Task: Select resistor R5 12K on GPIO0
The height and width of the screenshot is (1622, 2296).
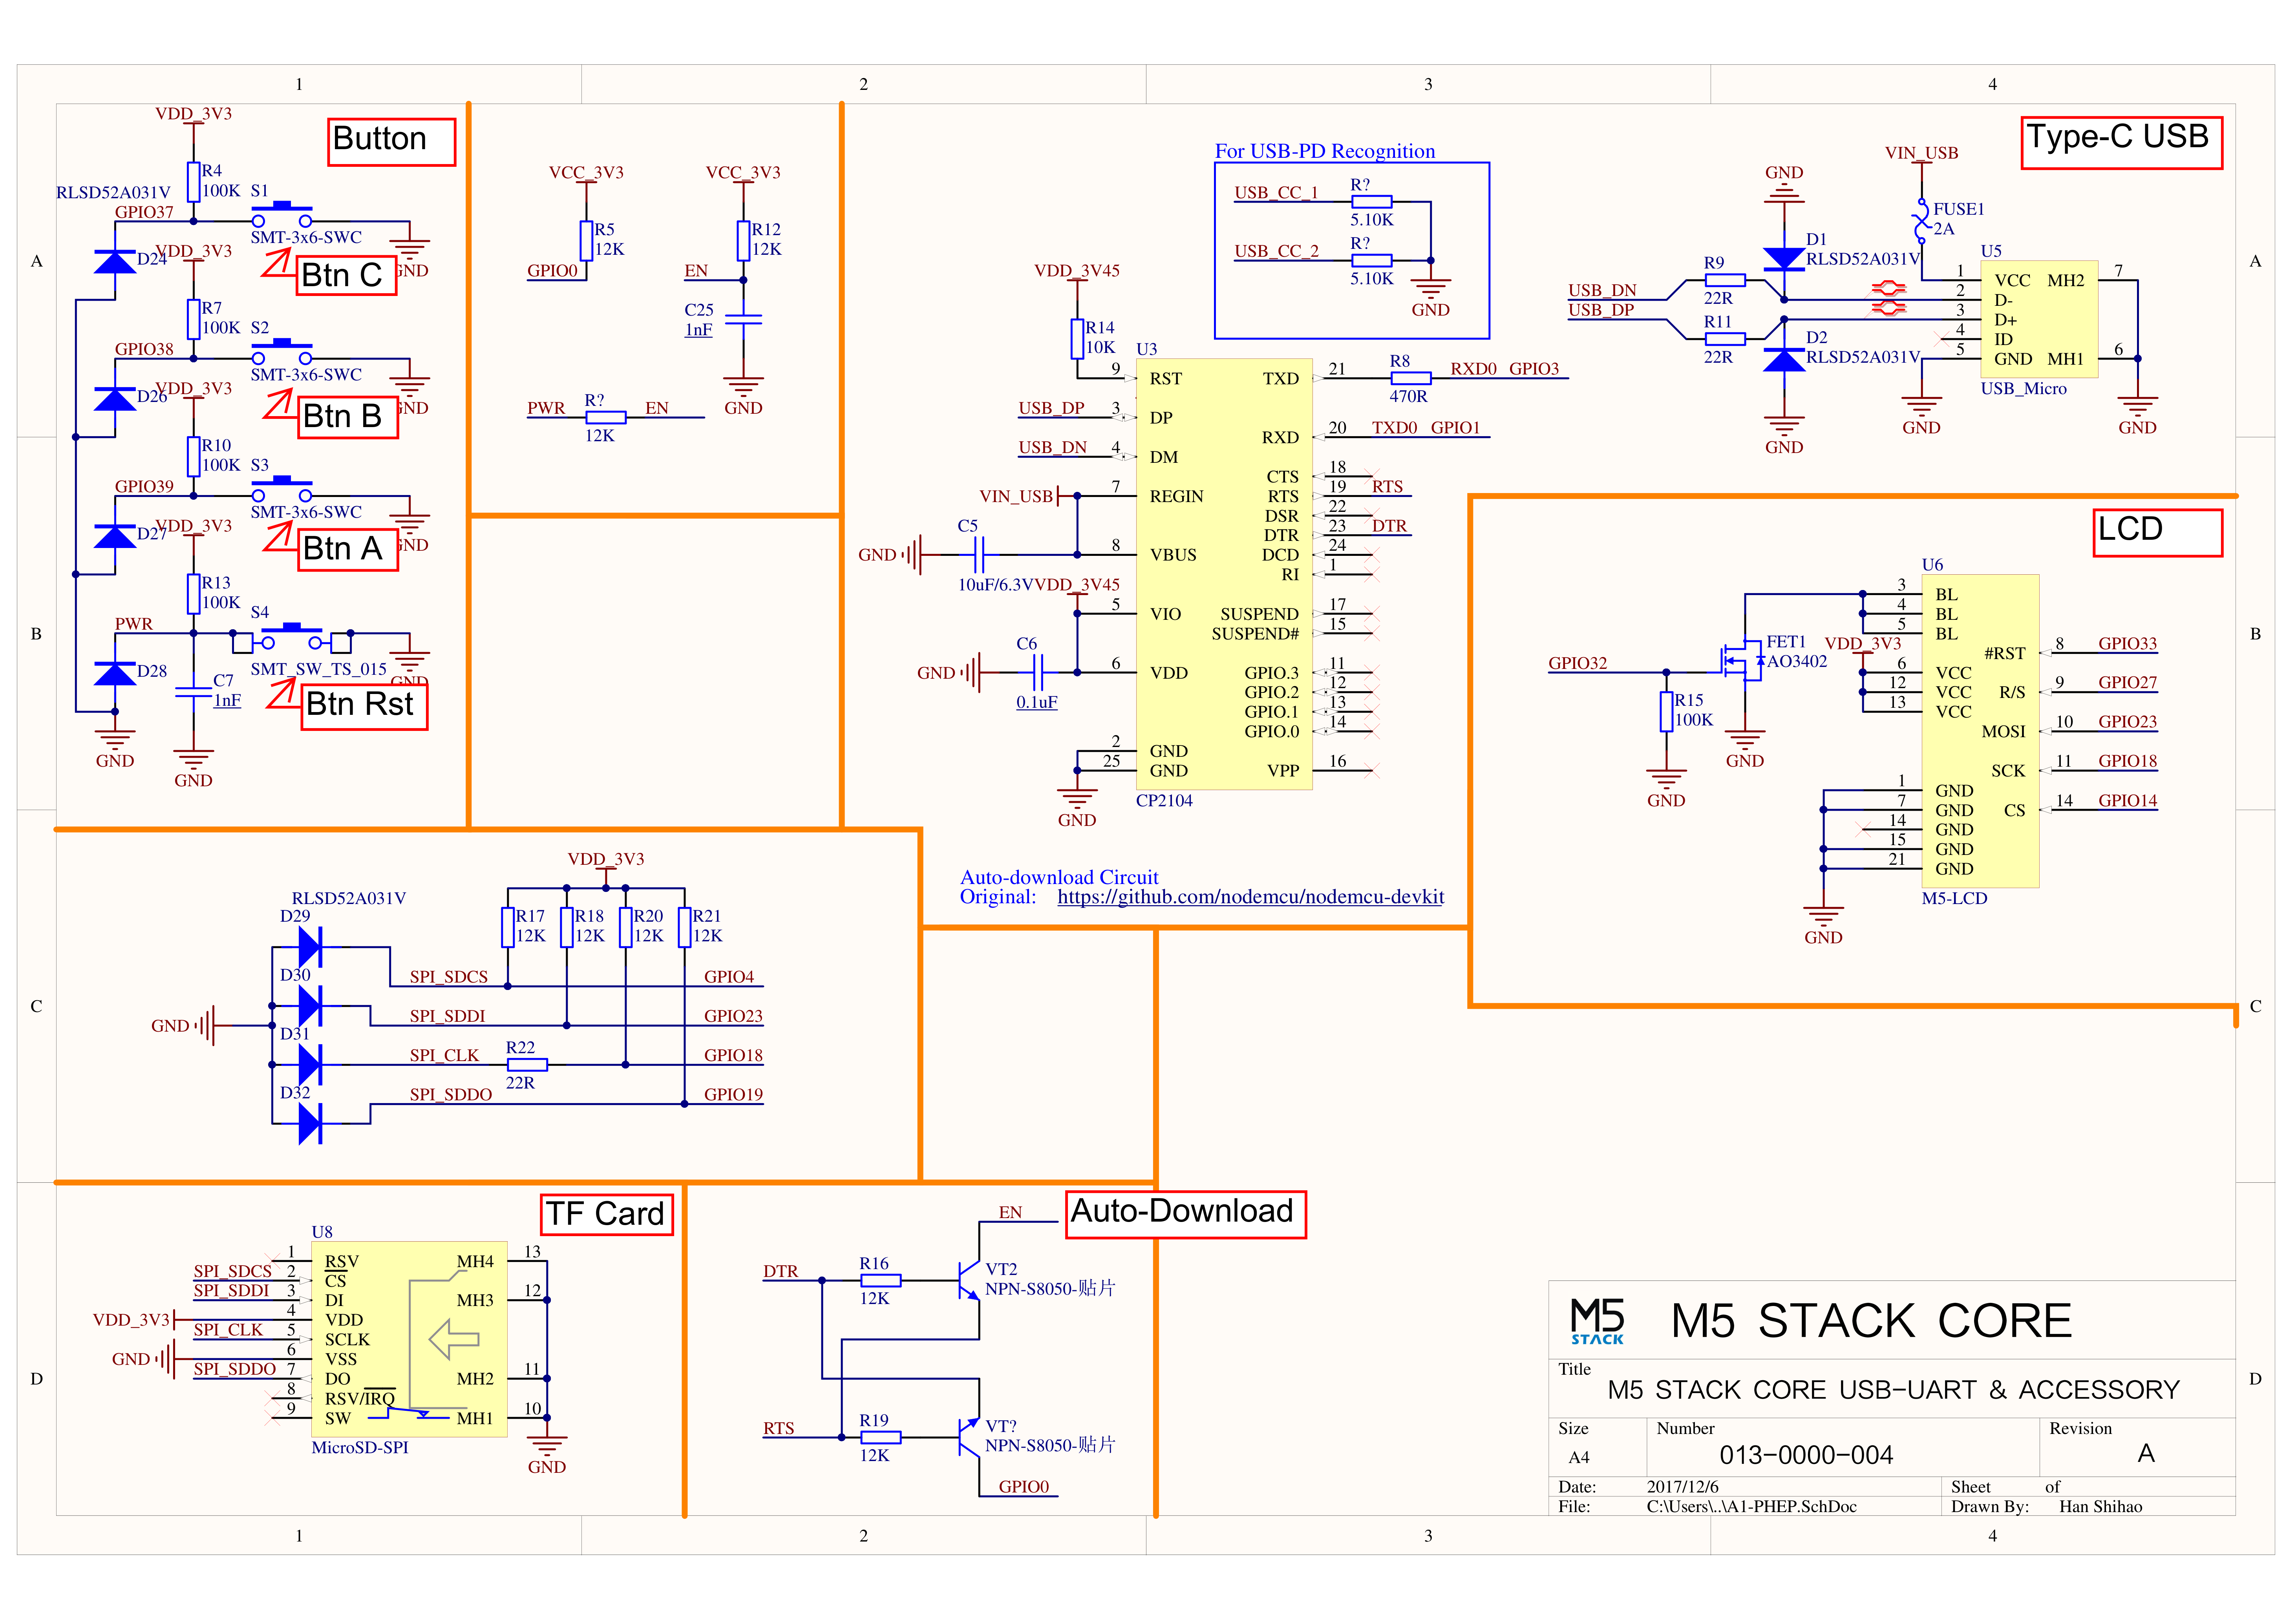Action: 586,241
